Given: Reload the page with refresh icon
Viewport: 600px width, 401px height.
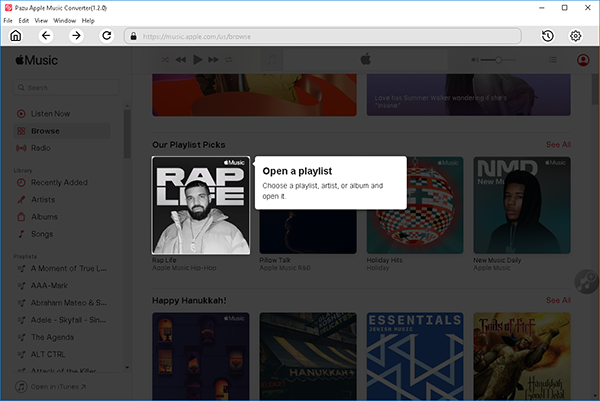Looking at the screenshot, I should [x=107, y=36].
